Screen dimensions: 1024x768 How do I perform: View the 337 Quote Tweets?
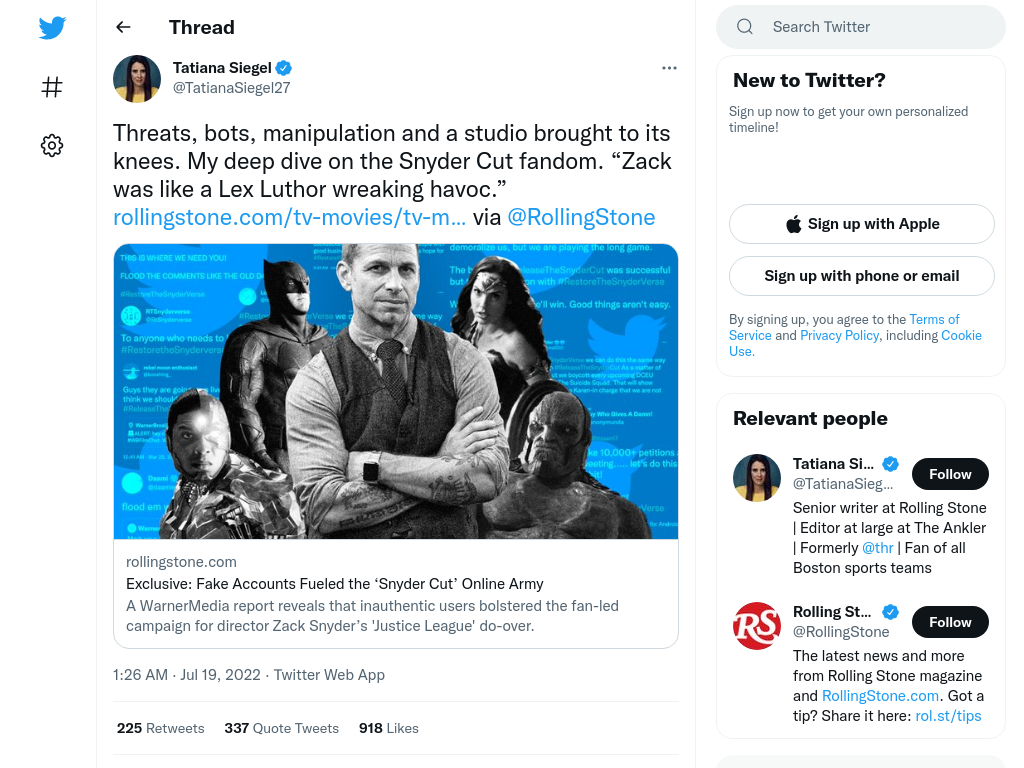281,728
